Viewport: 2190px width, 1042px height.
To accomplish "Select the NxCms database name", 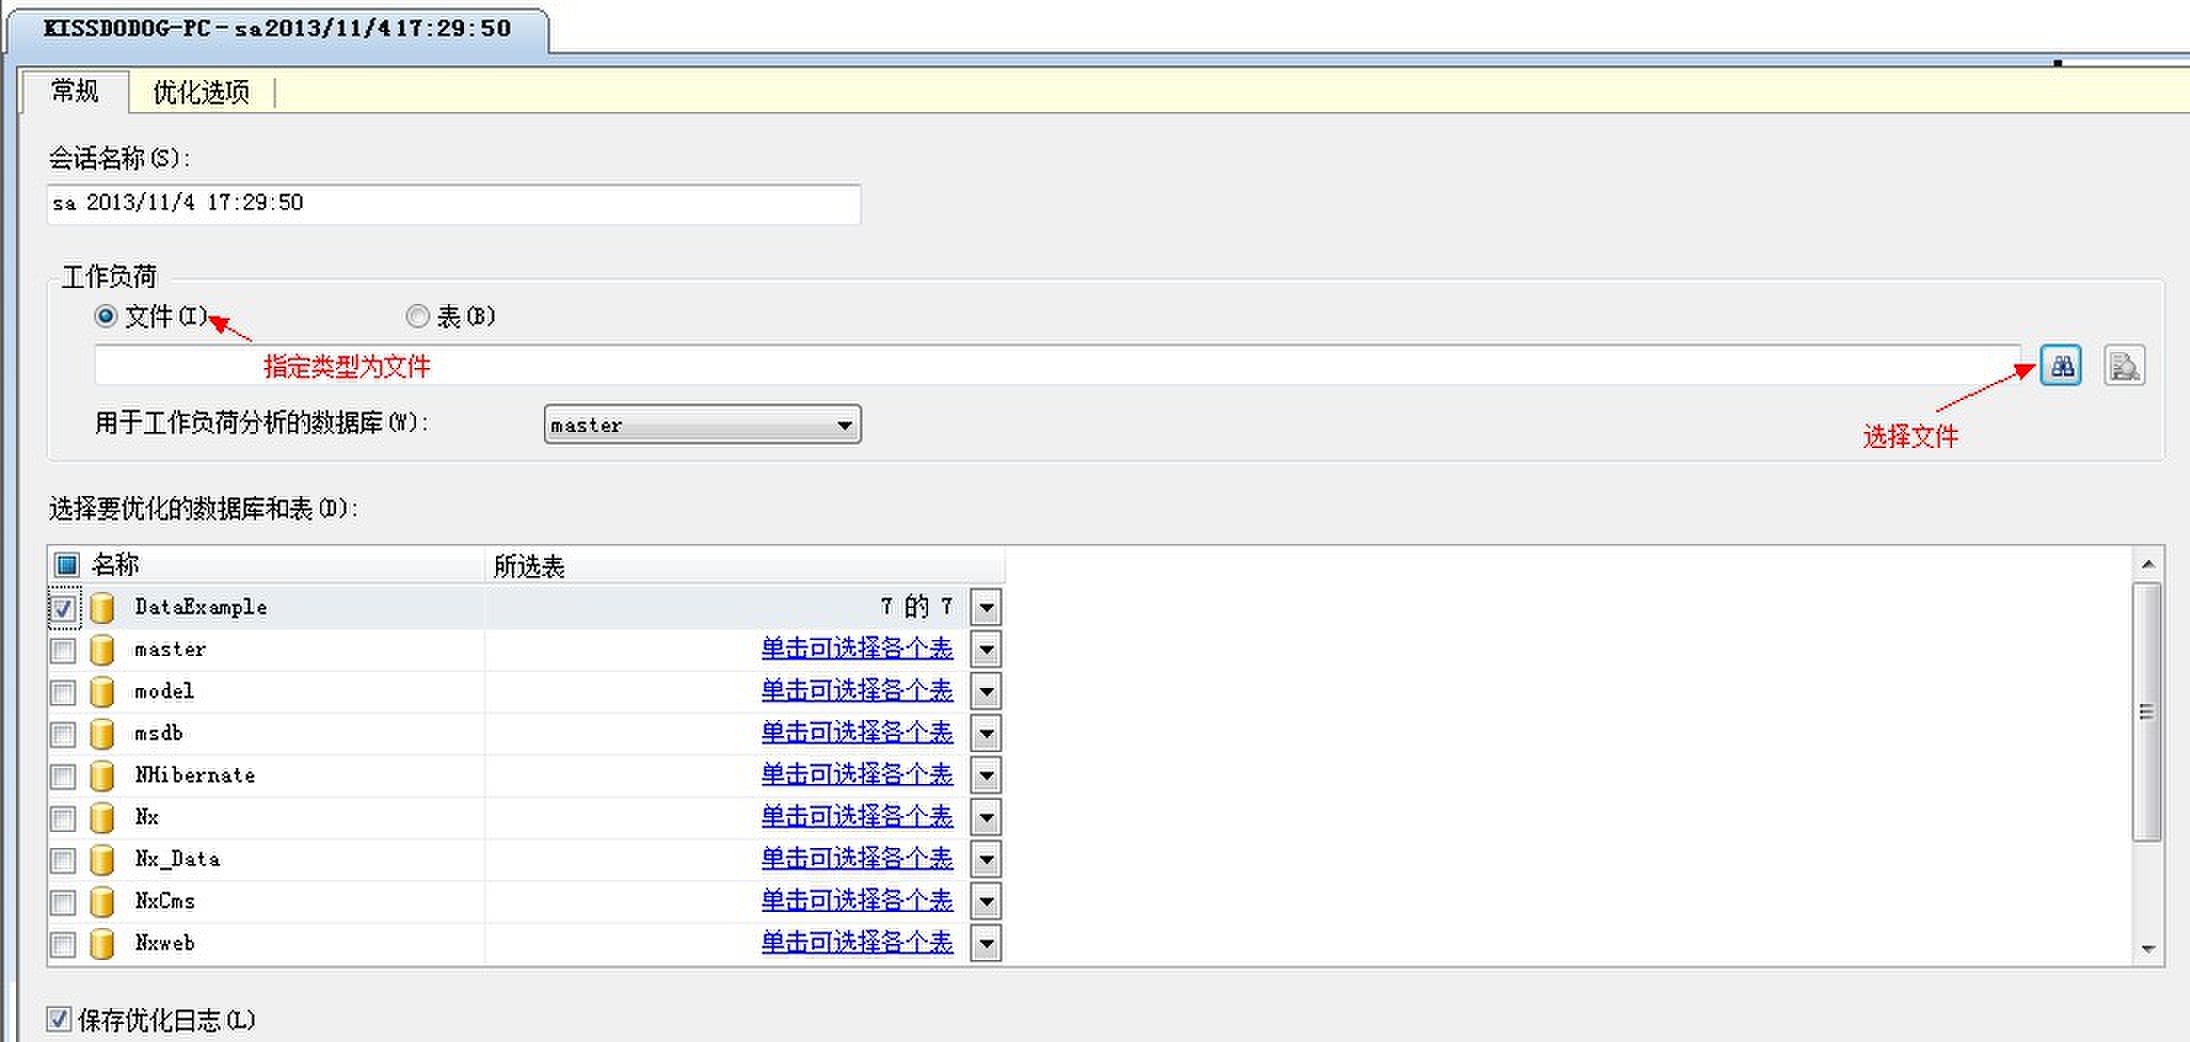I will click(165, 901).
